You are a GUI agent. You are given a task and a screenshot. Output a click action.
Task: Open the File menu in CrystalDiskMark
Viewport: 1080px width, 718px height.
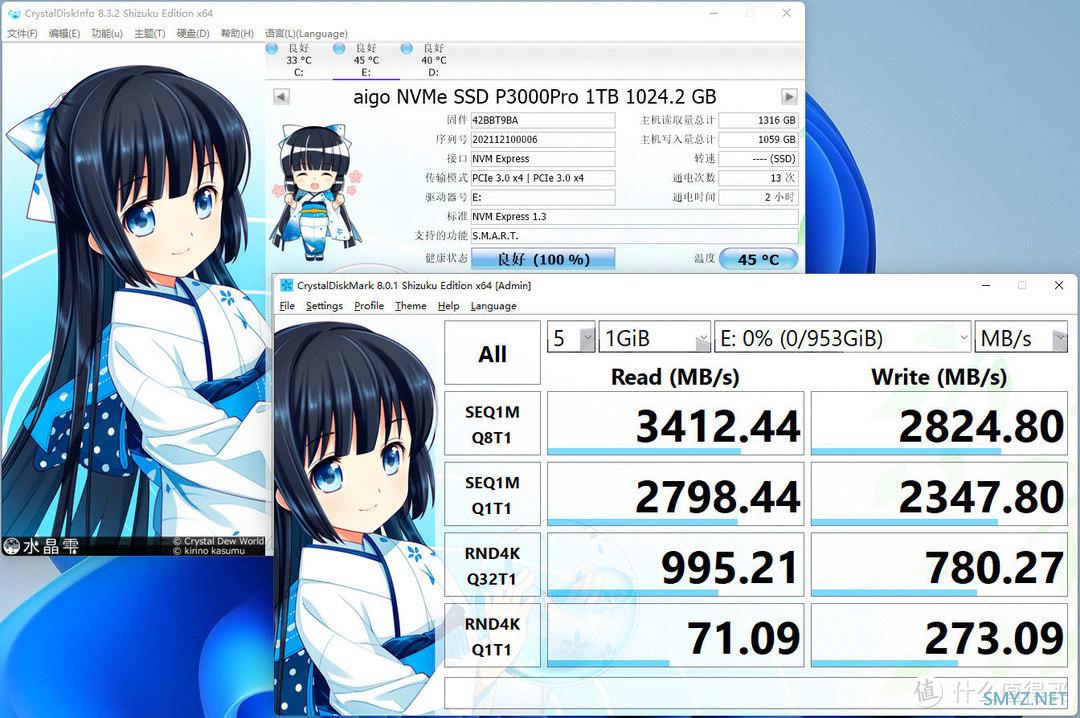click(x=287, y=306)
